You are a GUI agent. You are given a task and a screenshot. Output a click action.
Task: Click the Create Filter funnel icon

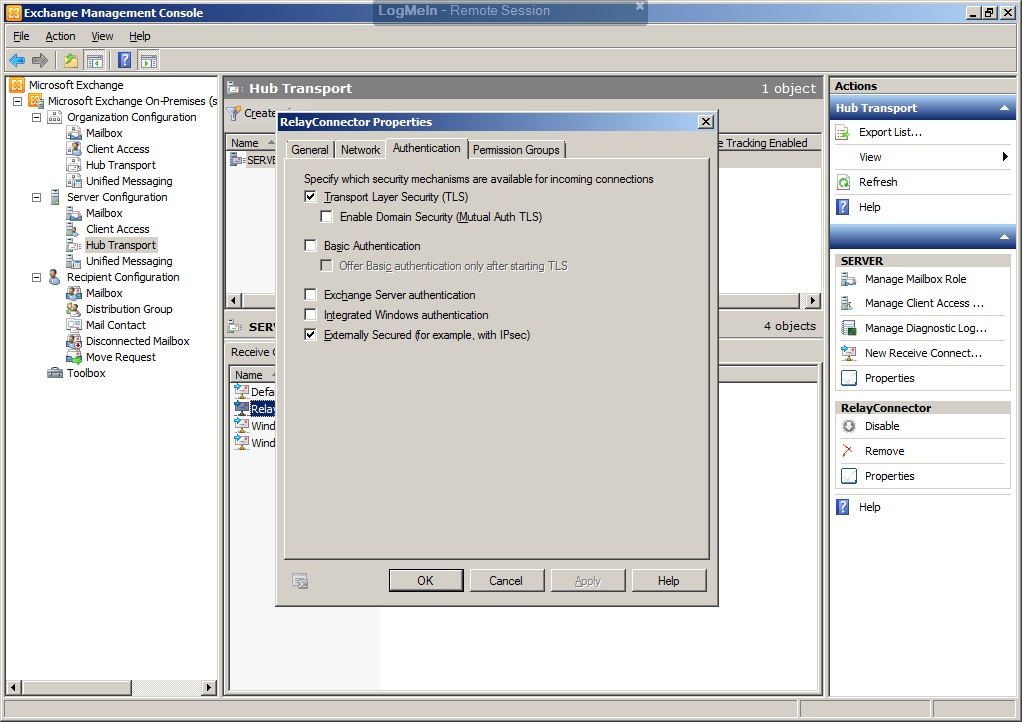[233, 113]
